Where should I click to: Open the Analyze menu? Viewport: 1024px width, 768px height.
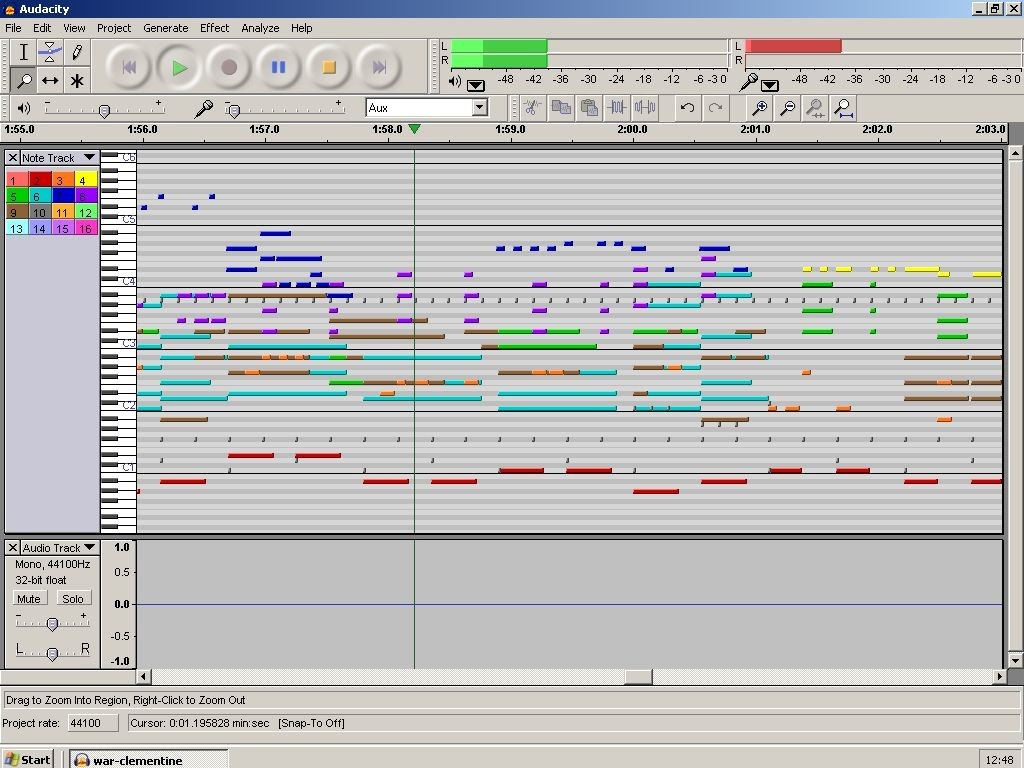click(x=260, y=28)
